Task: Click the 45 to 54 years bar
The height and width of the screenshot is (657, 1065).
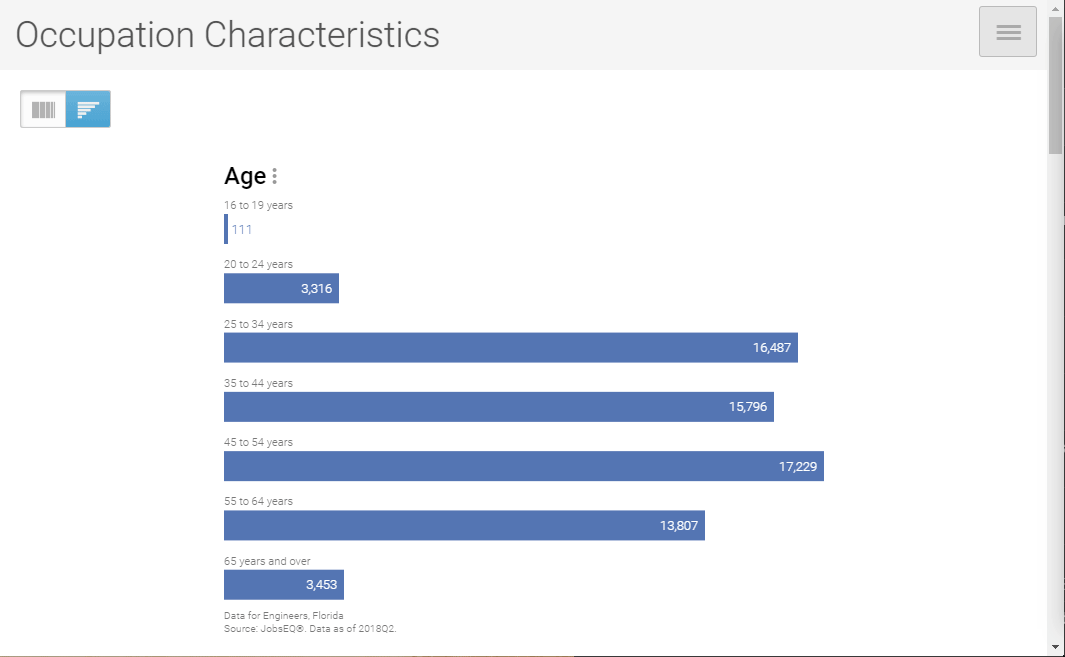Action: (524, 466)
